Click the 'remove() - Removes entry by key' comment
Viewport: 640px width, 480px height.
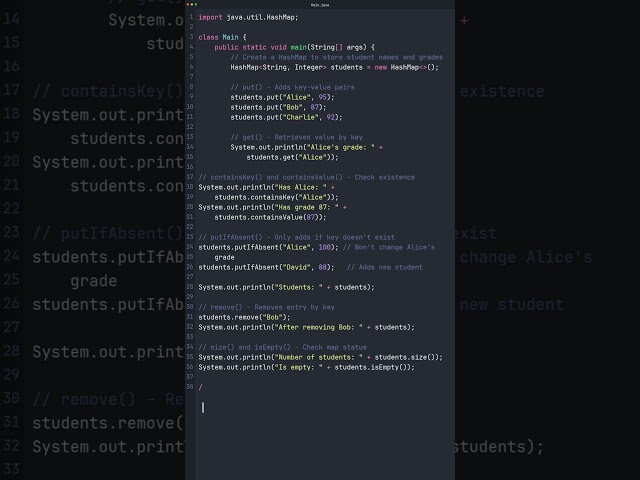267,307
